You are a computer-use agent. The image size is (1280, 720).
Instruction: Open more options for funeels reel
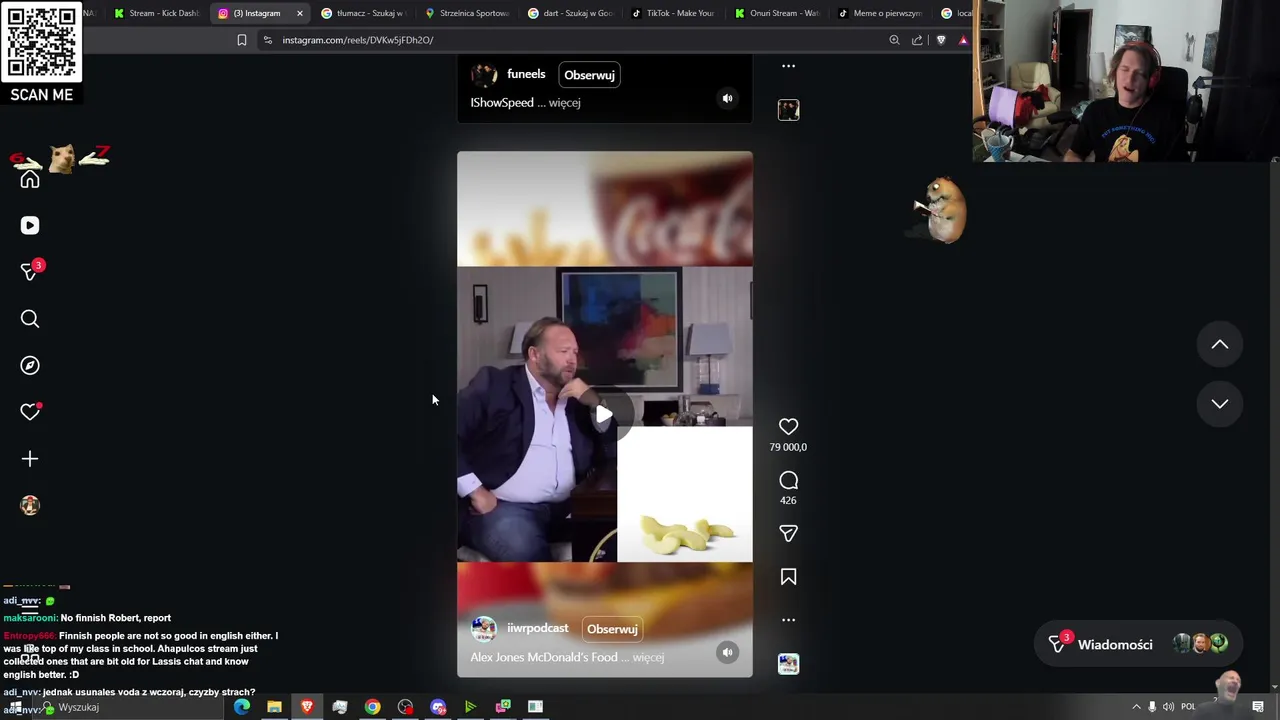click(788, 66)
